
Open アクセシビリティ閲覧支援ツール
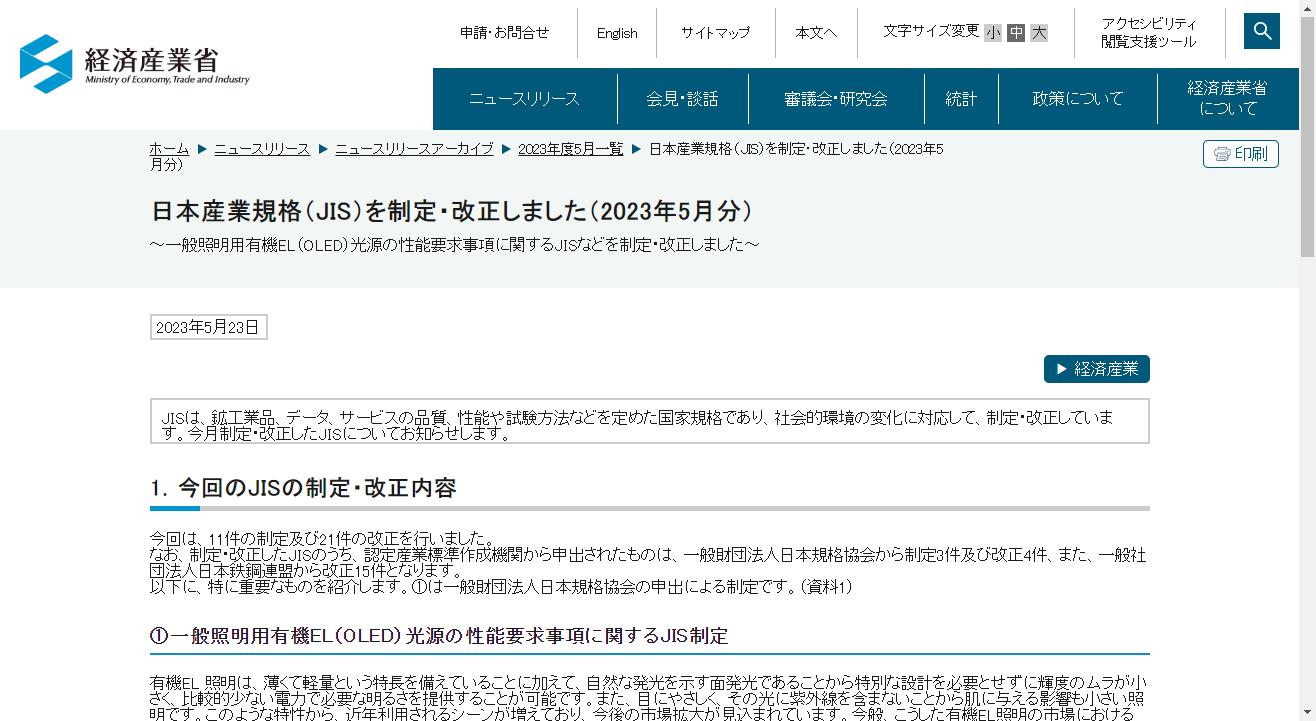coord(1149,31)
